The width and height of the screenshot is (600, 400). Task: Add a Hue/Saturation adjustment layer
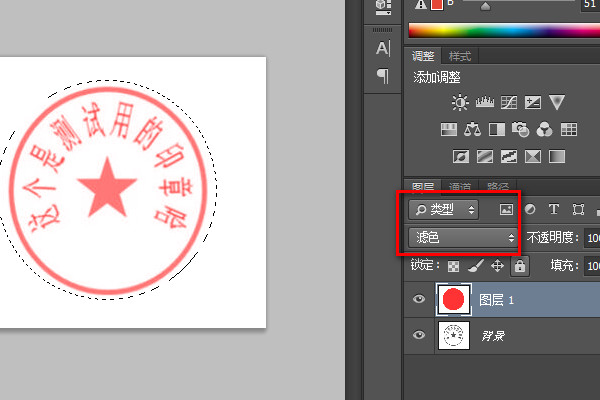point(449,129)
